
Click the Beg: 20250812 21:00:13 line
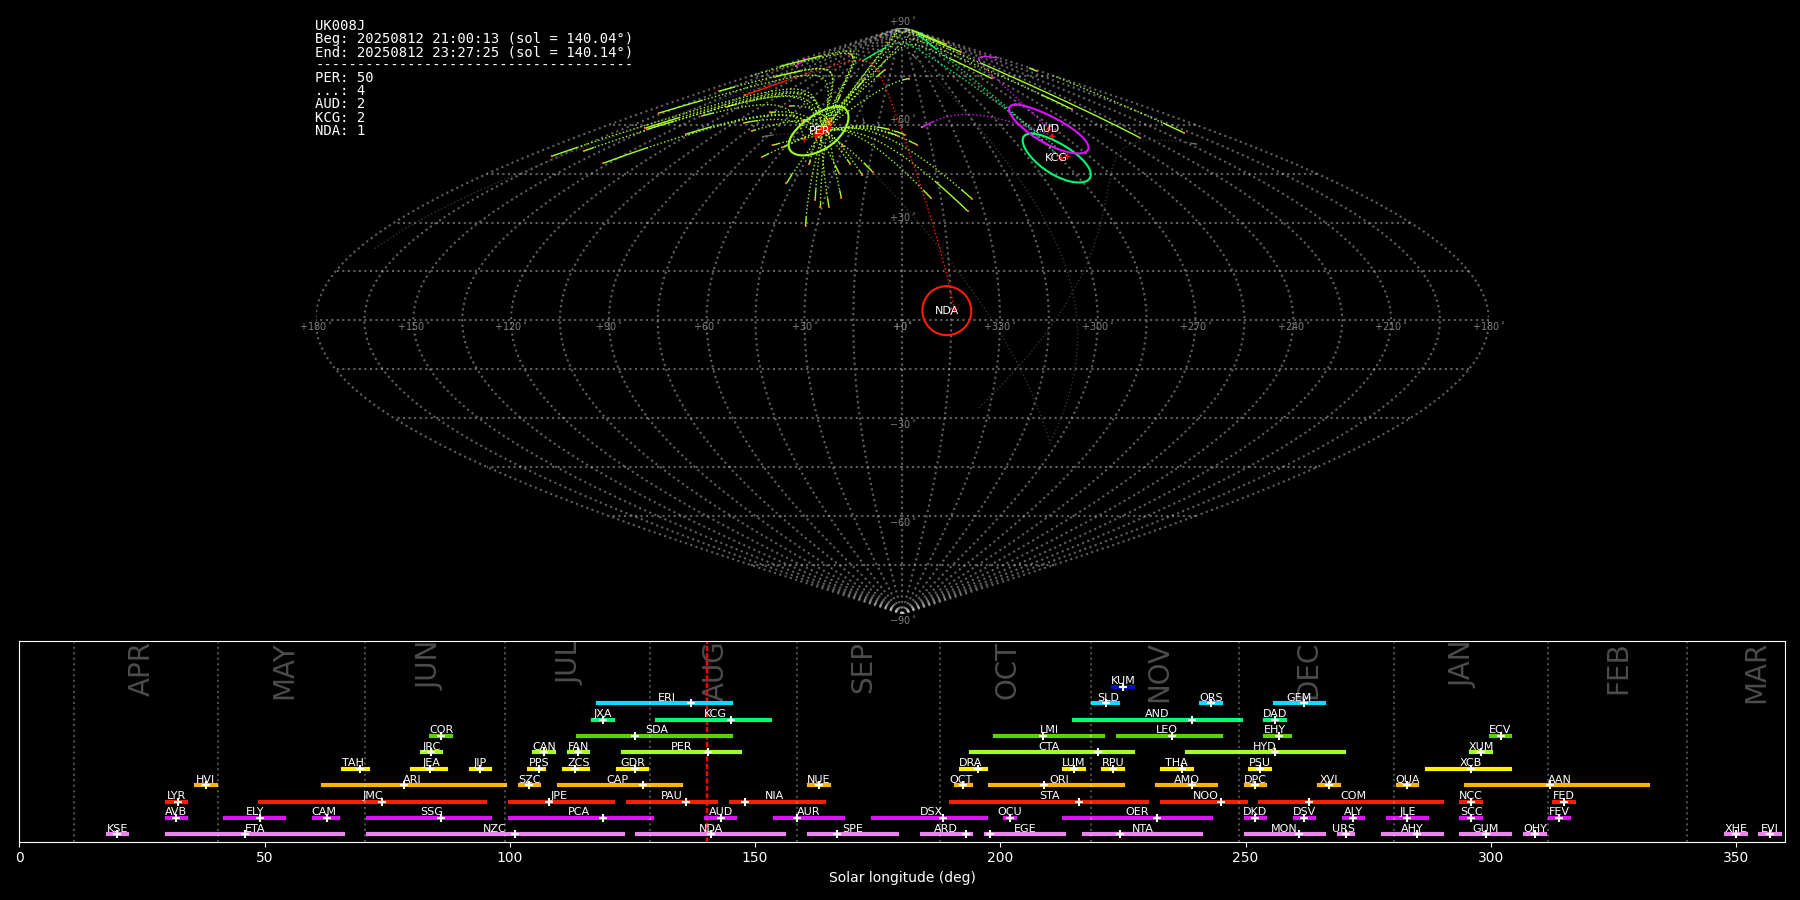[x=474, y=39]
